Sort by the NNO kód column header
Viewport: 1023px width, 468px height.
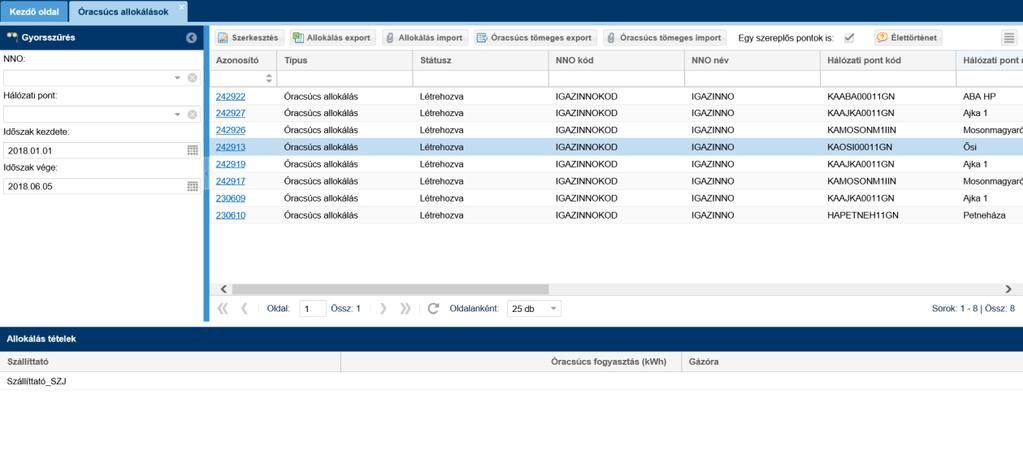[616, 60]
